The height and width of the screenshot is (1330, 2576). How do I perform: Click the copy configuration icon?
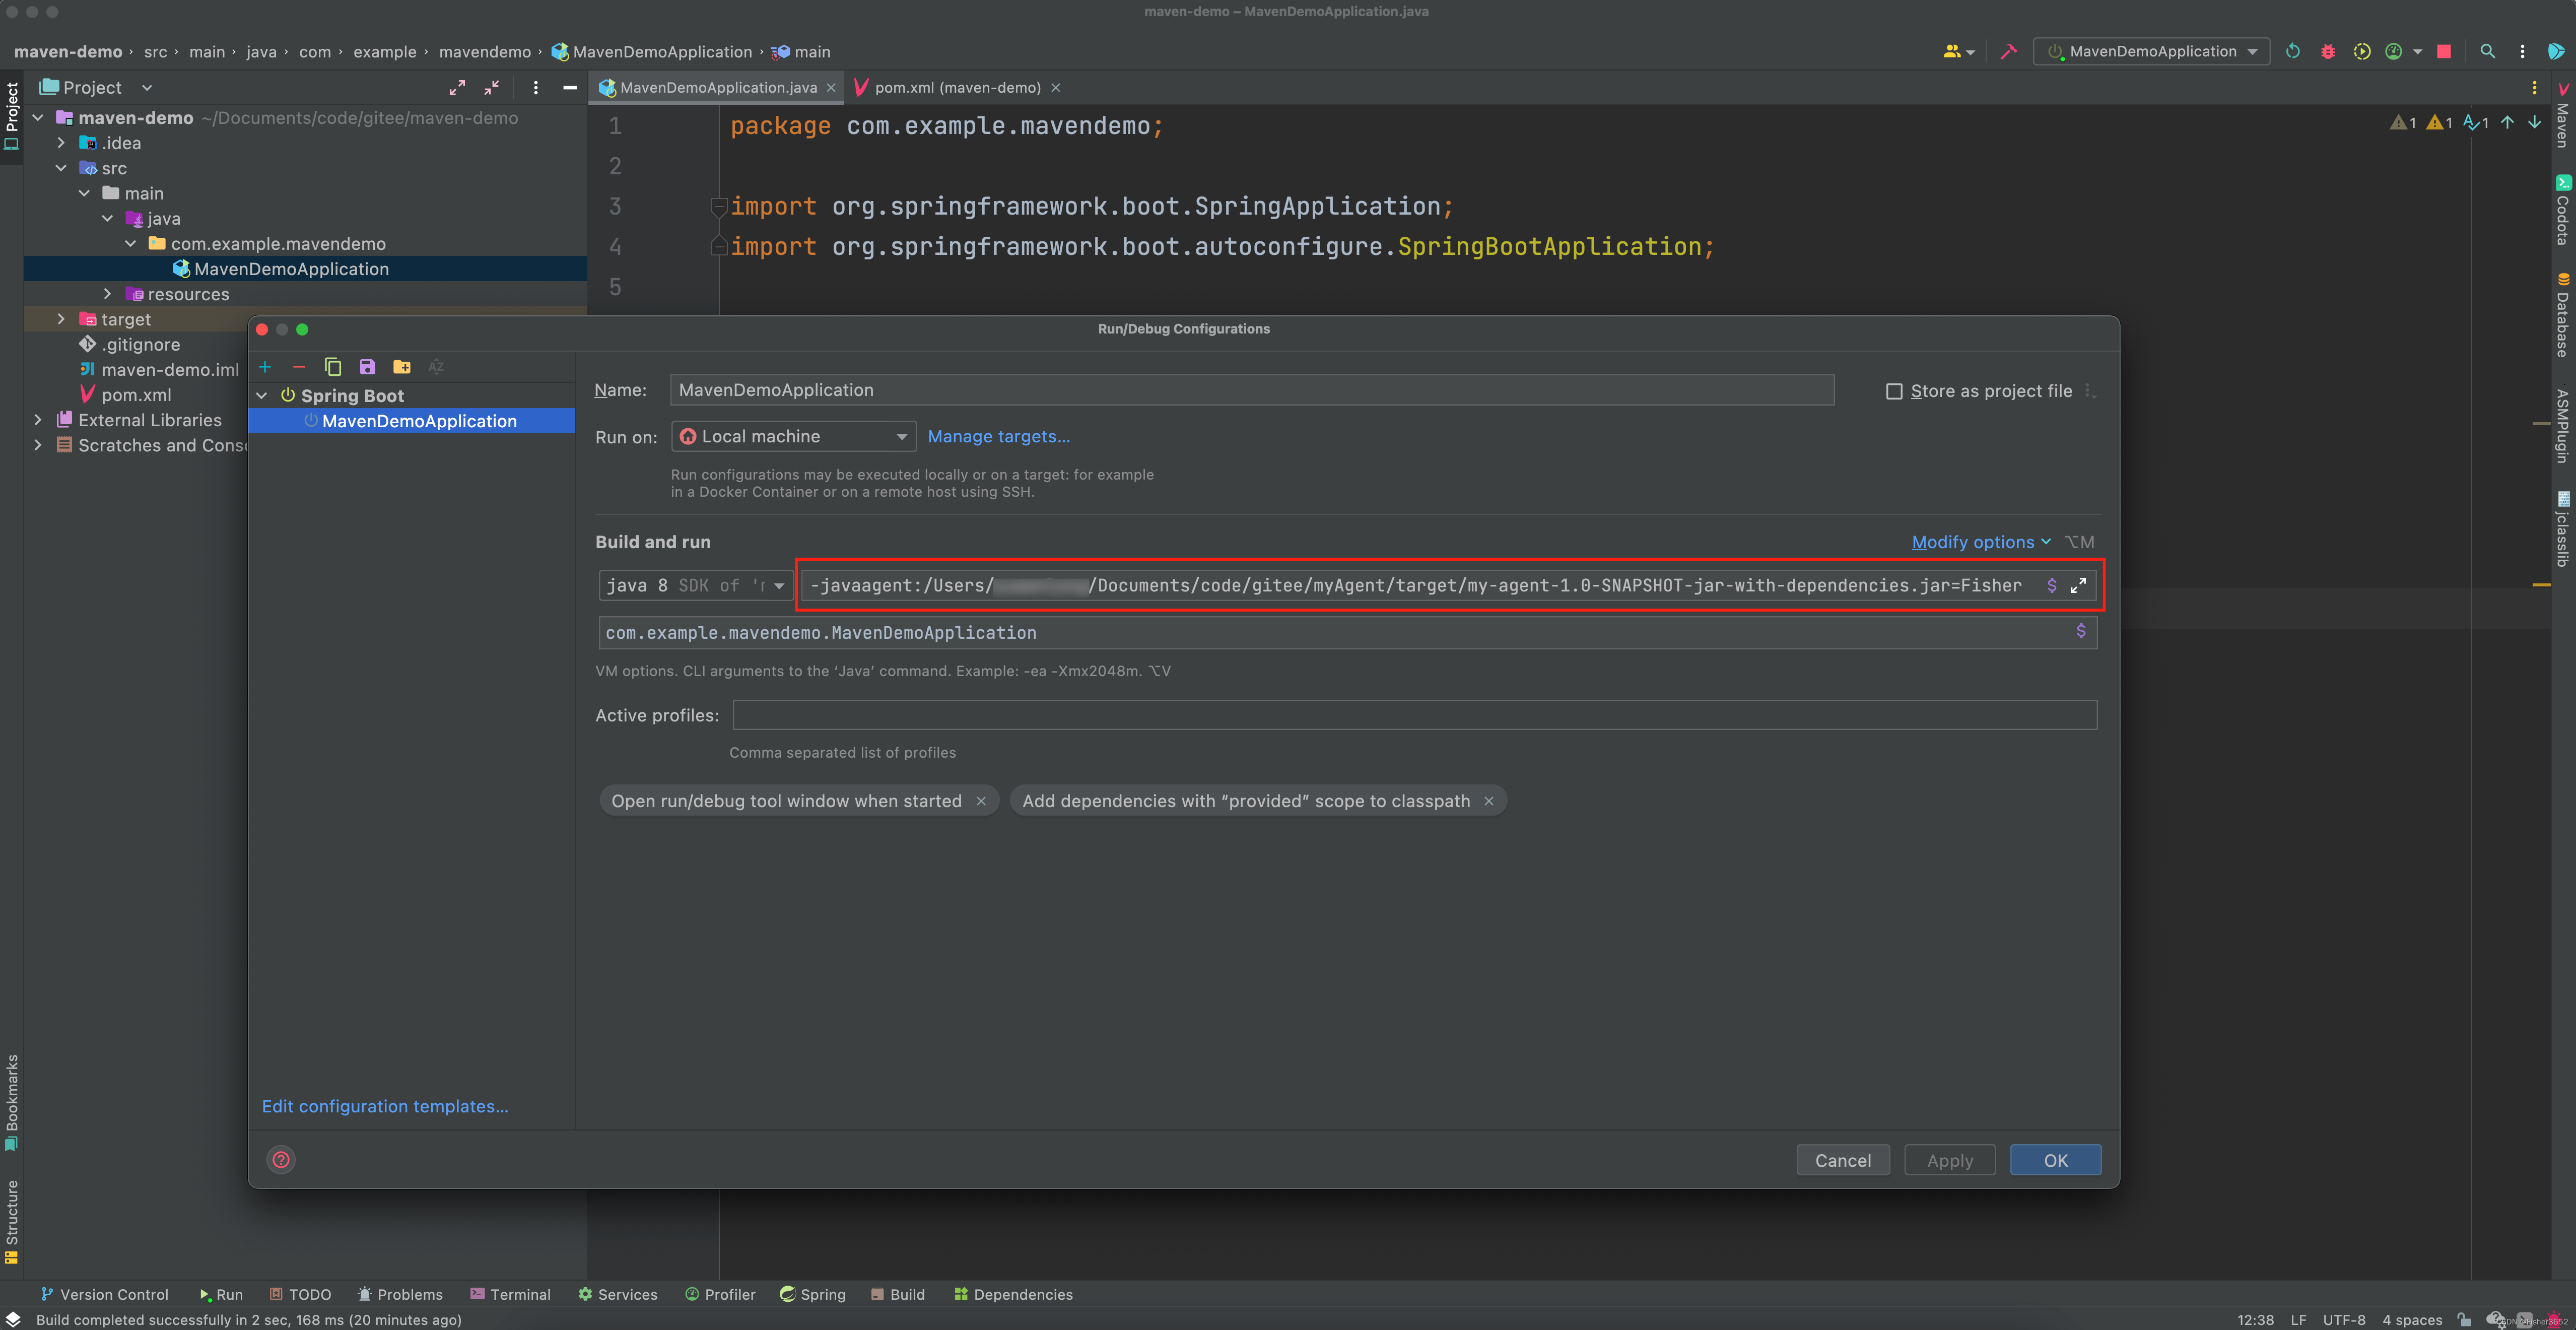pos(333,367)
